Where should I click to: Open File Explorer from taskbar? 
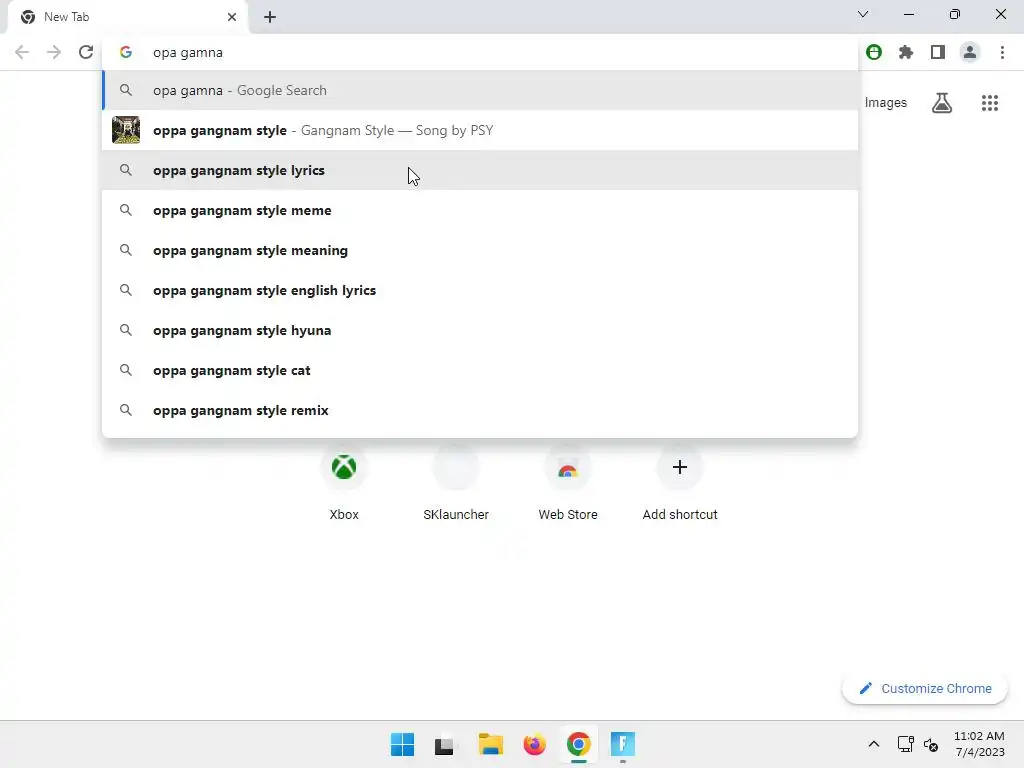pyautogui.click(x=490, y=744)
